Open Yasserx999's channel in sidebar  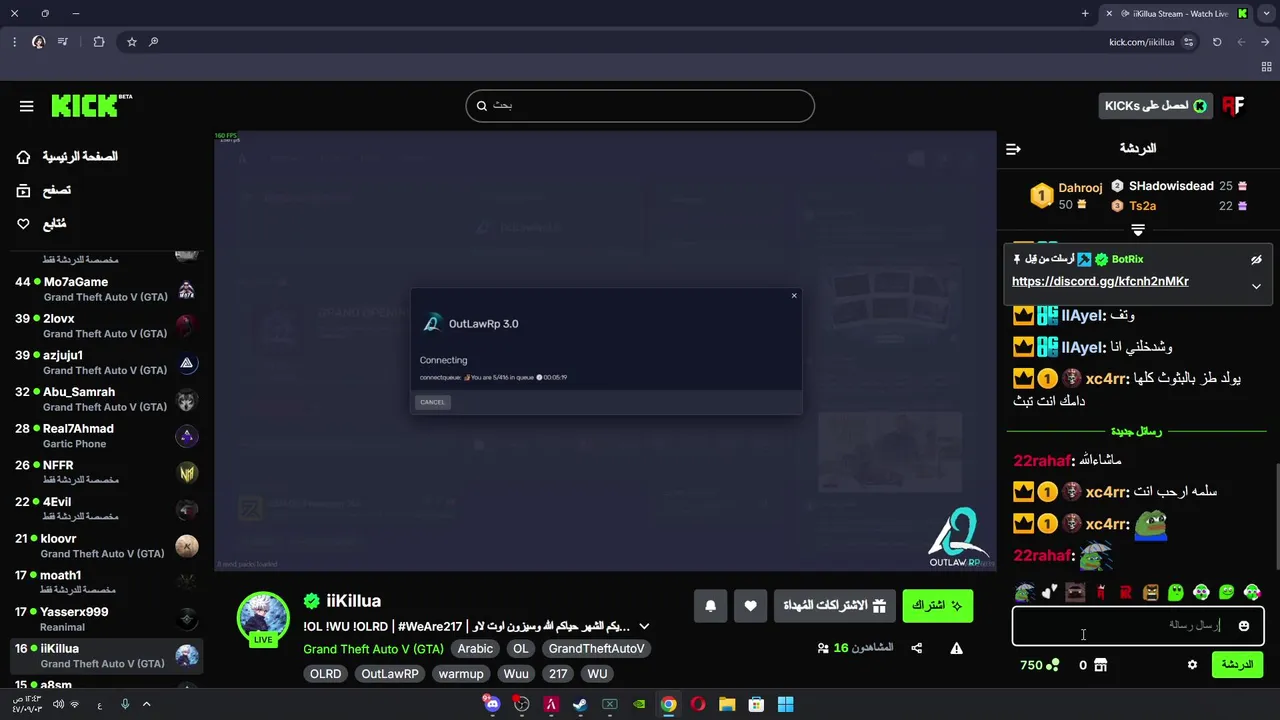pyautogui.click(x=105, y=619)
